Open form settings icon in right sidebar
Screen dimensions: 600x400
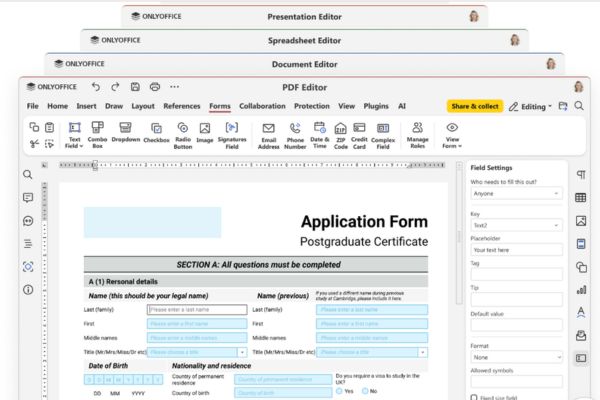tap(581, 358)
